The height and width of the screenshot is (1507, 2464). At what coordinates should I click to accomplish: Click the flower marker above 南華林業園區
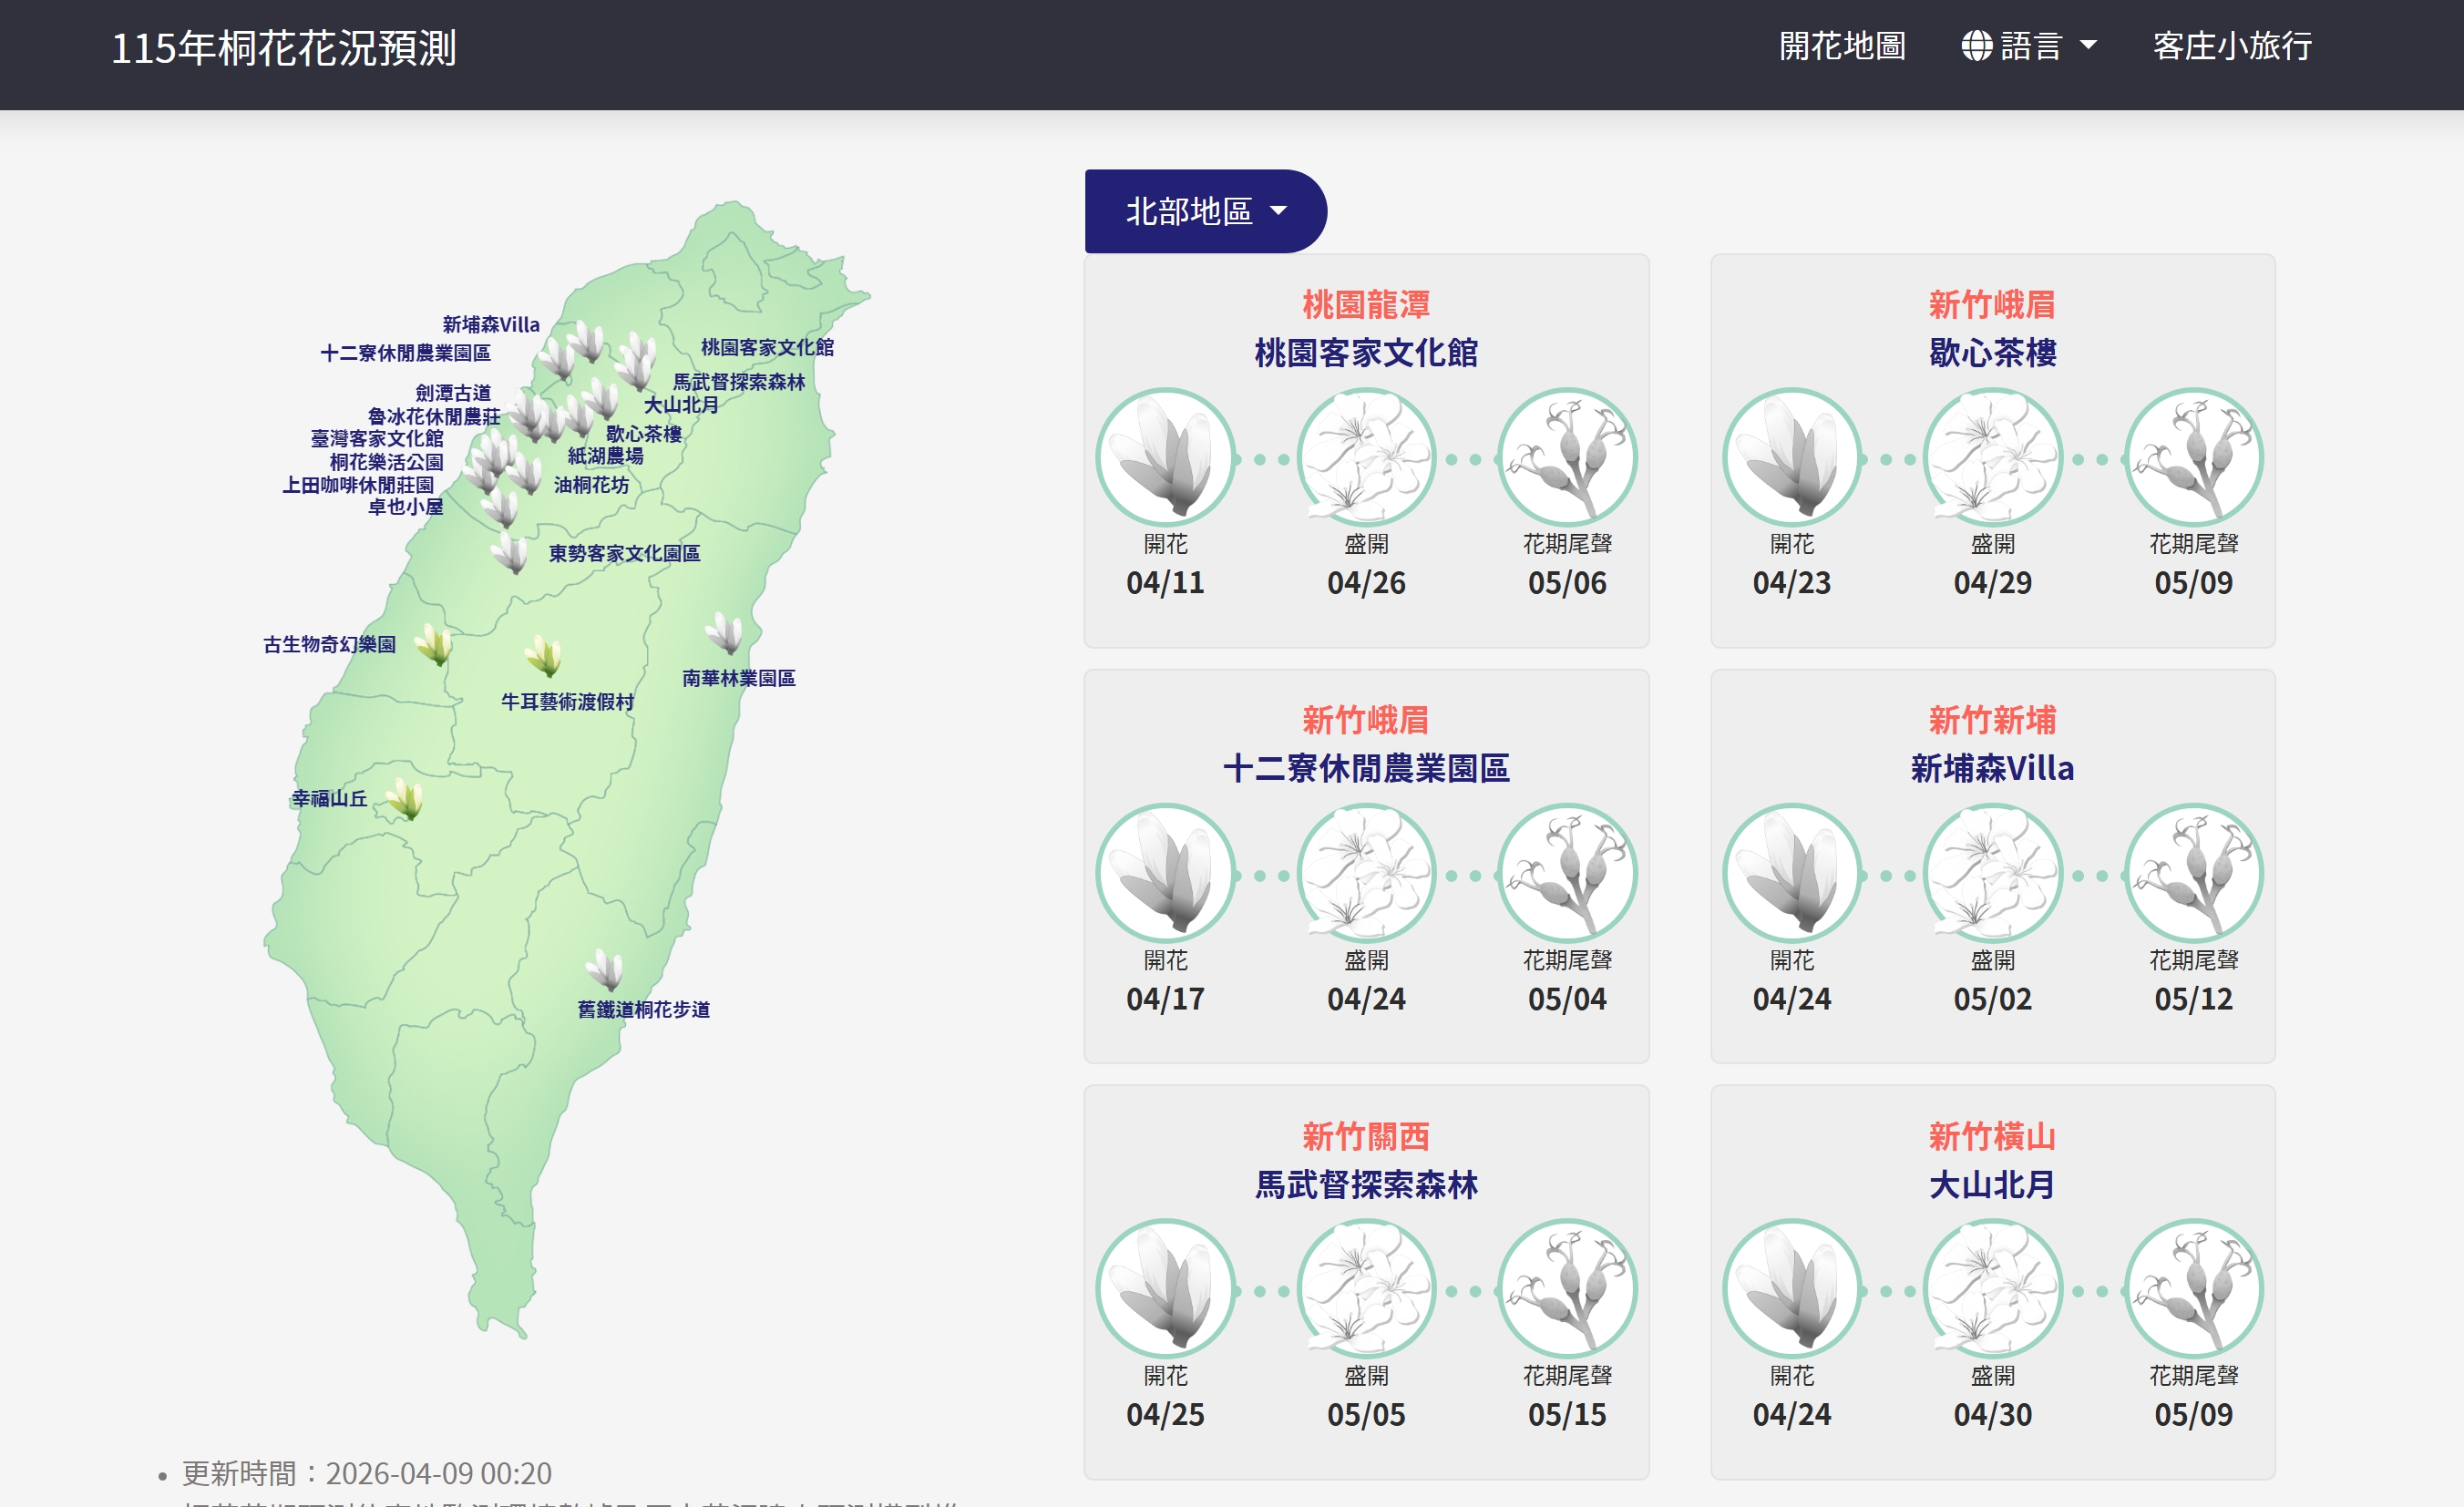(x=725, y=633)
